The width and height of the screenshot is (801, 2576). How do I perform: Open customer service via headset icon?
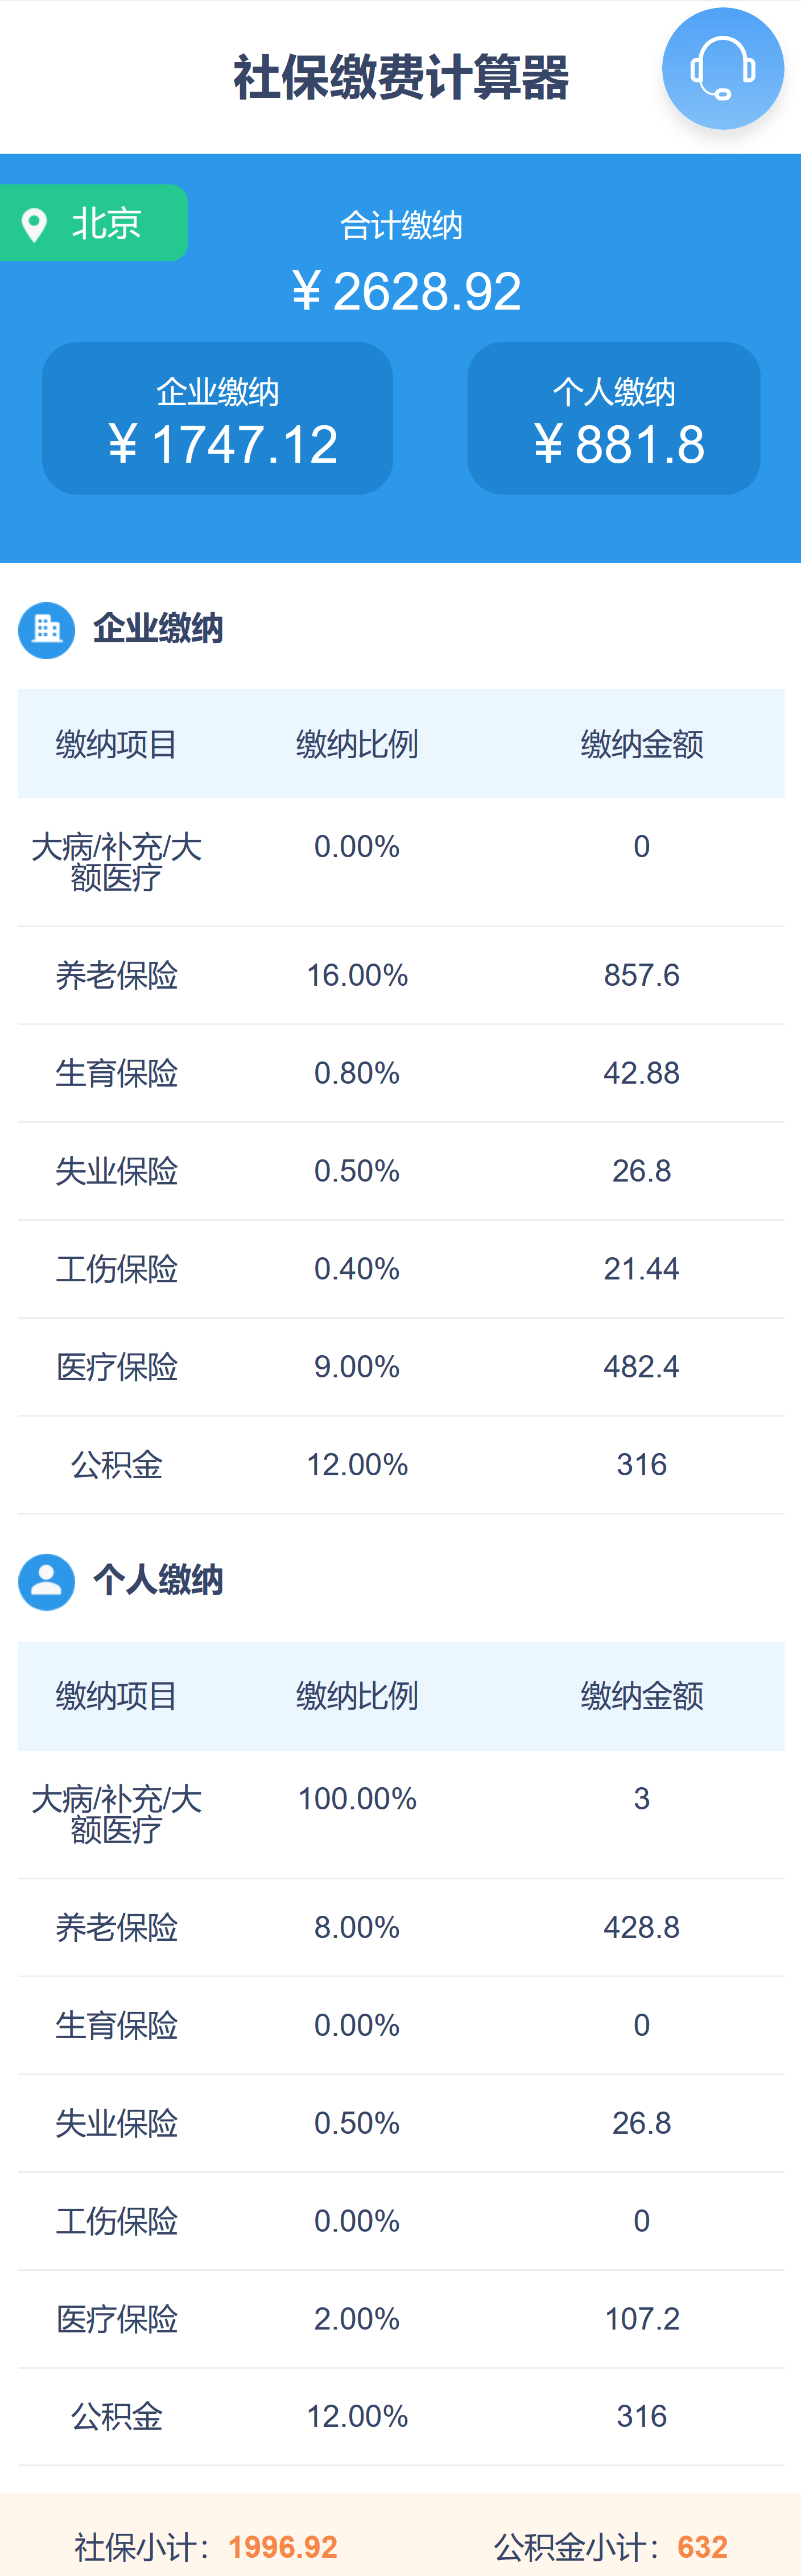pos(722,68)
